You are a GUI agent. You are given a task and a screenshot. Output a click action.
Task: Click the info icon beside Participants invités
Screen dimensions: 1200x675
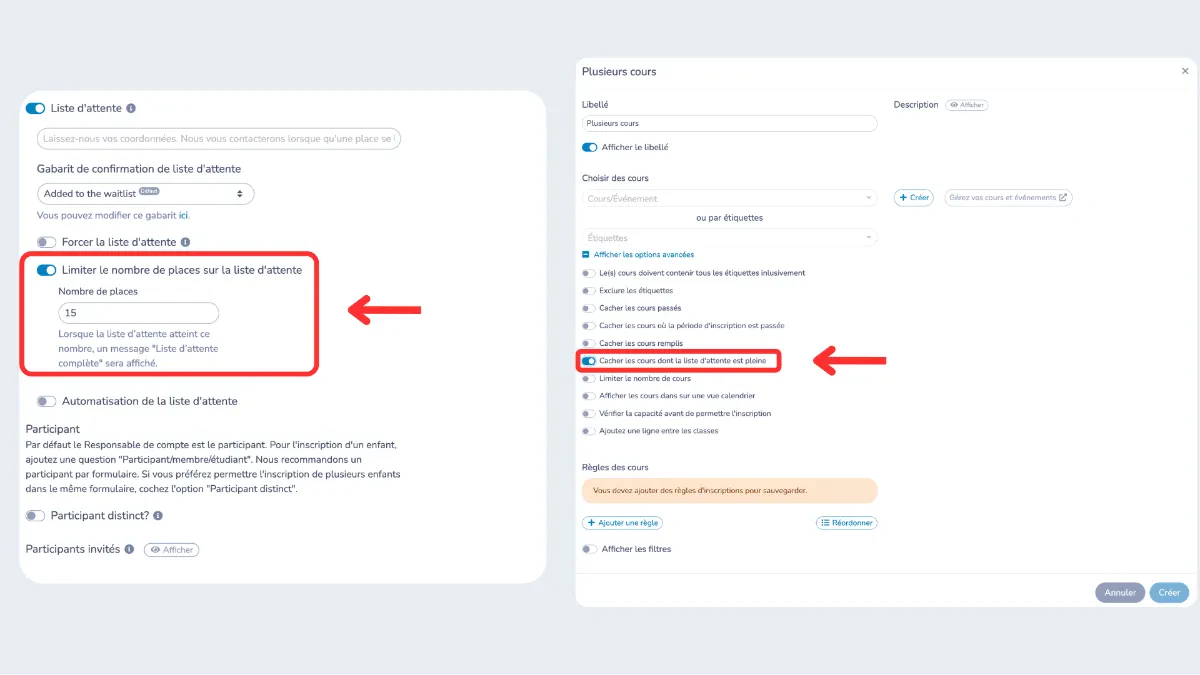[x=129, y=549]
